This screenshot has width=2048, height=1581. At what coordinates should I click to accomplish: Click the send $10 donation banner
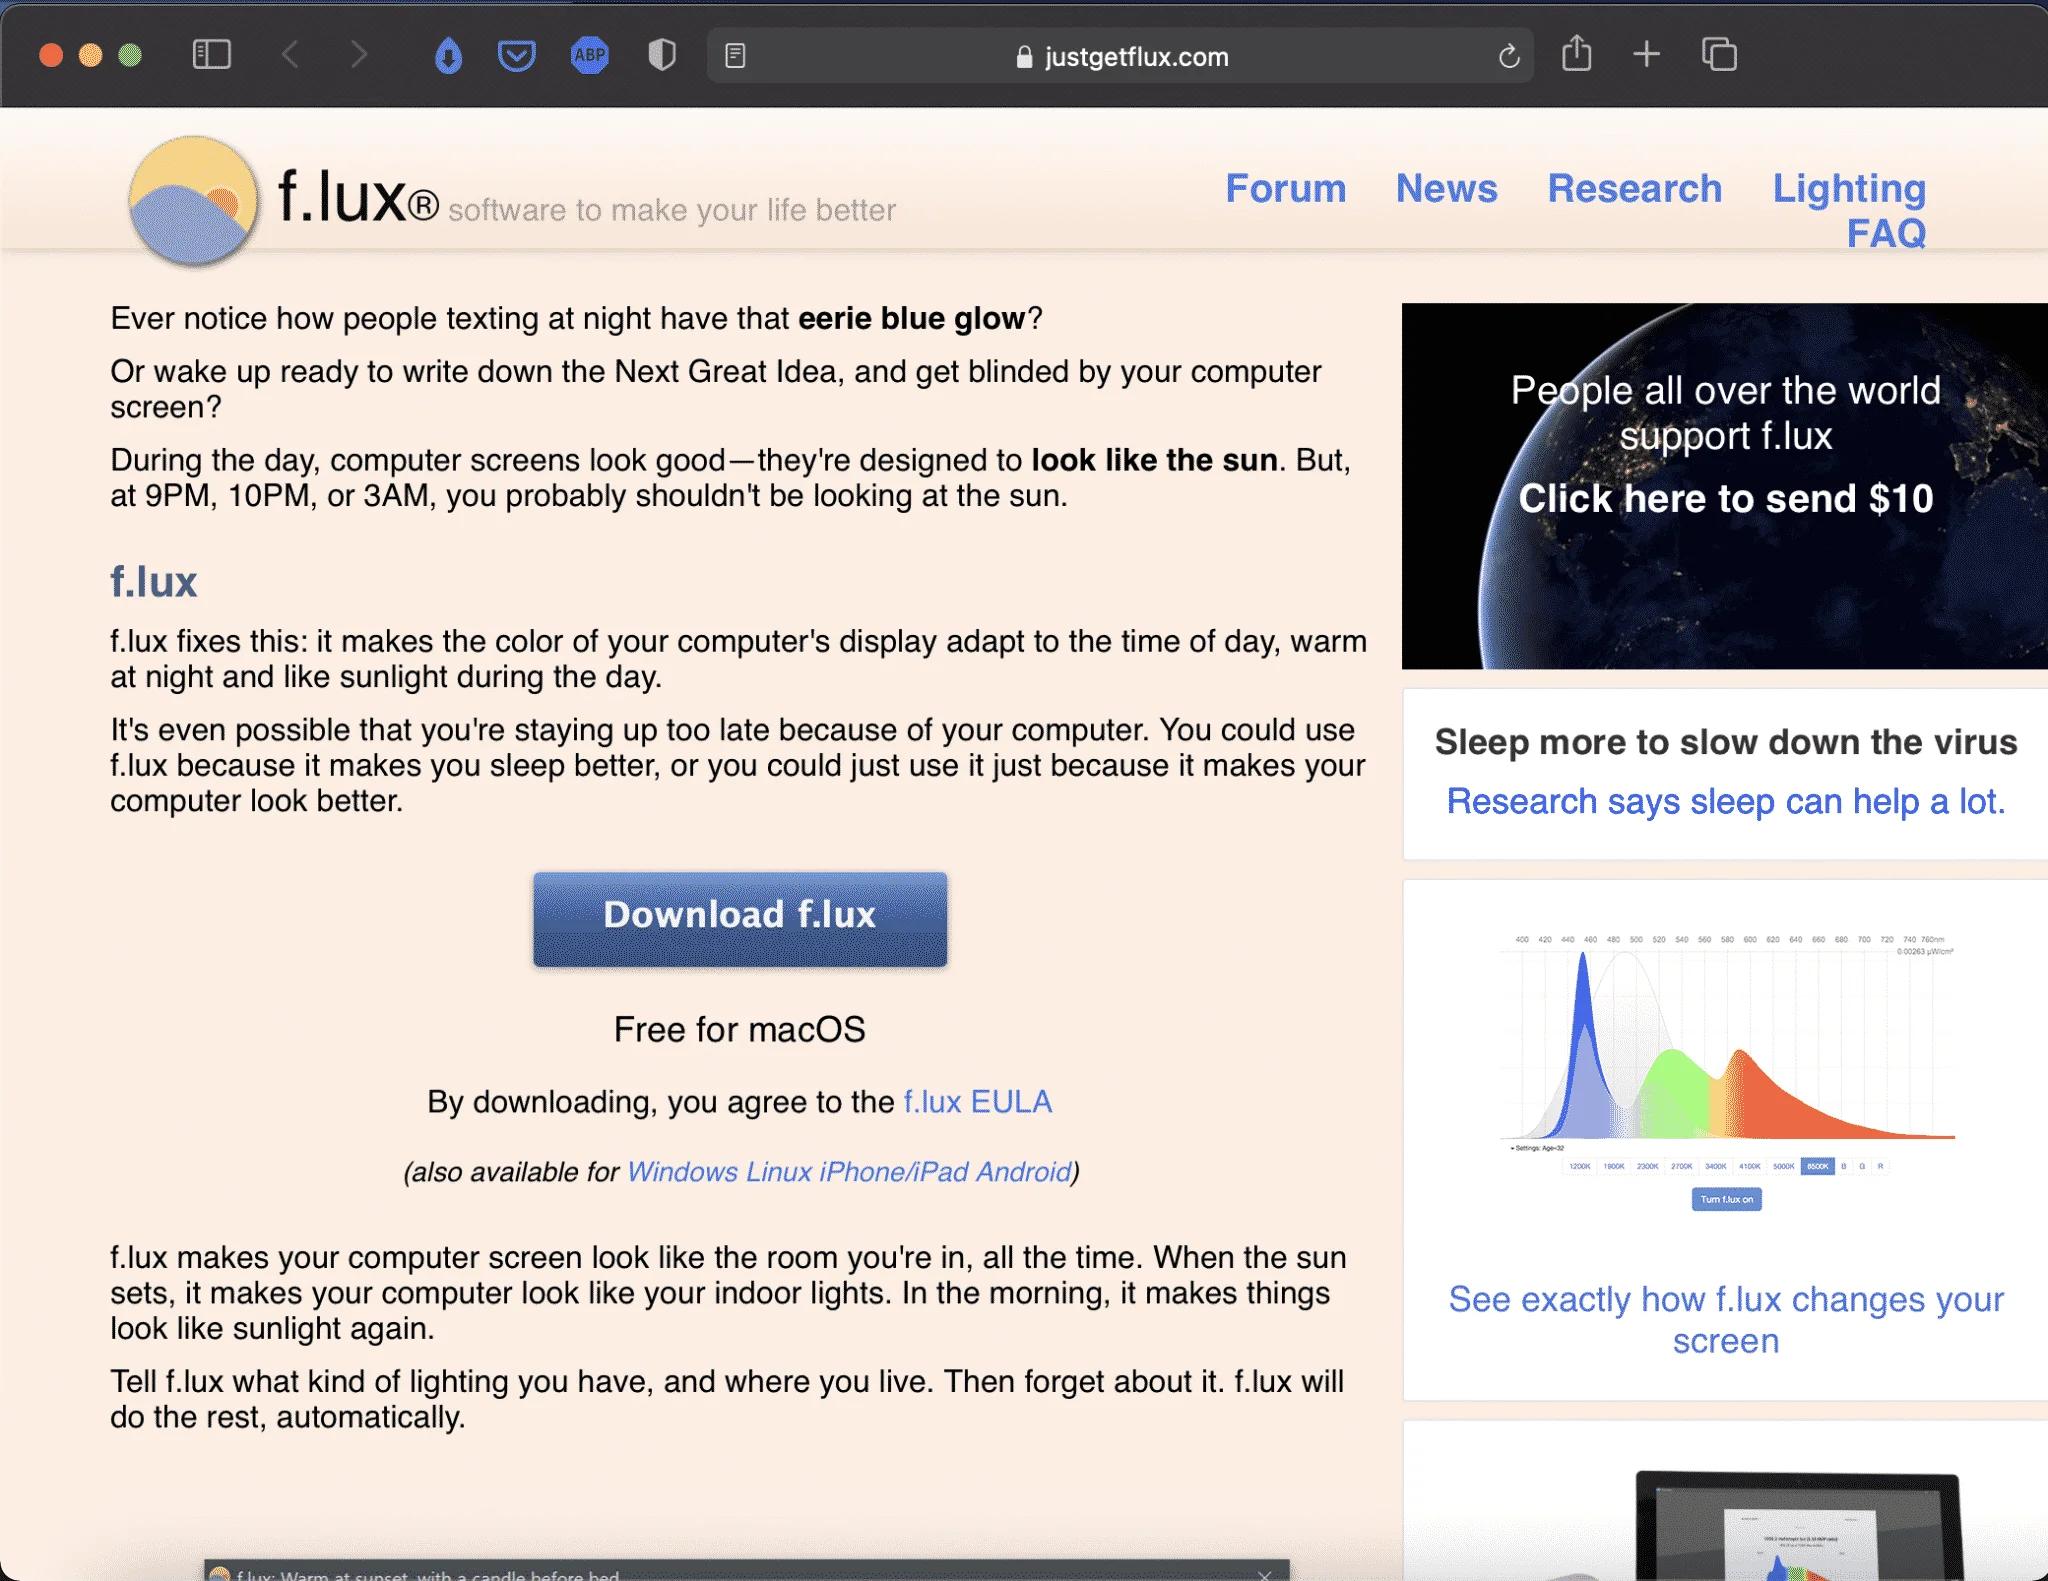tap(1724, 486)
